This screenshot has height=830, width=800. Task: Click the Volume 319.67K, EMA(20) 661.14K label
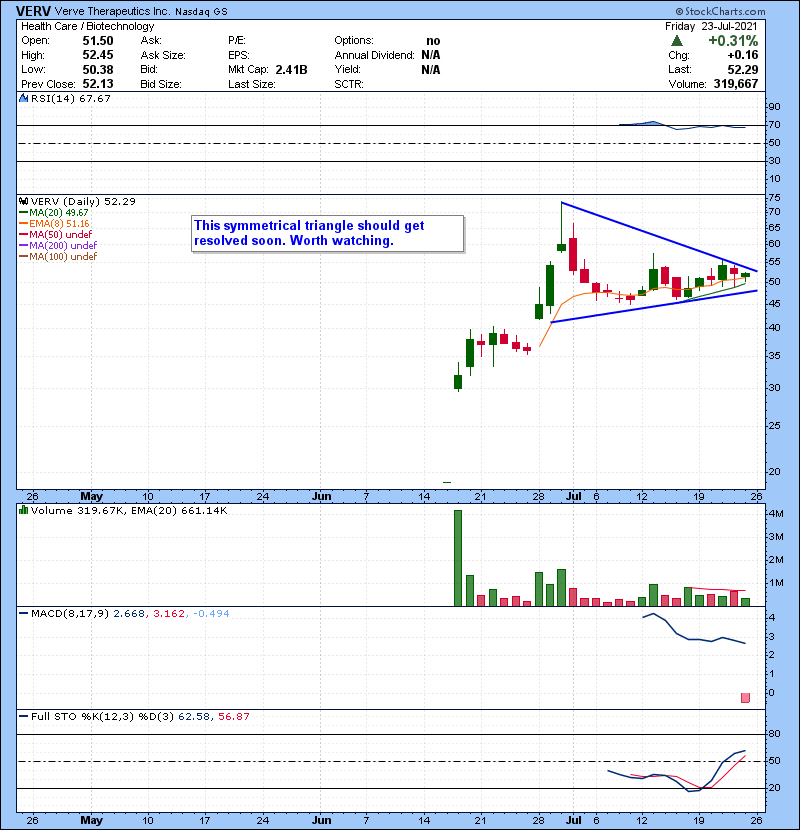pyautogui.click(x=129, y=510)
